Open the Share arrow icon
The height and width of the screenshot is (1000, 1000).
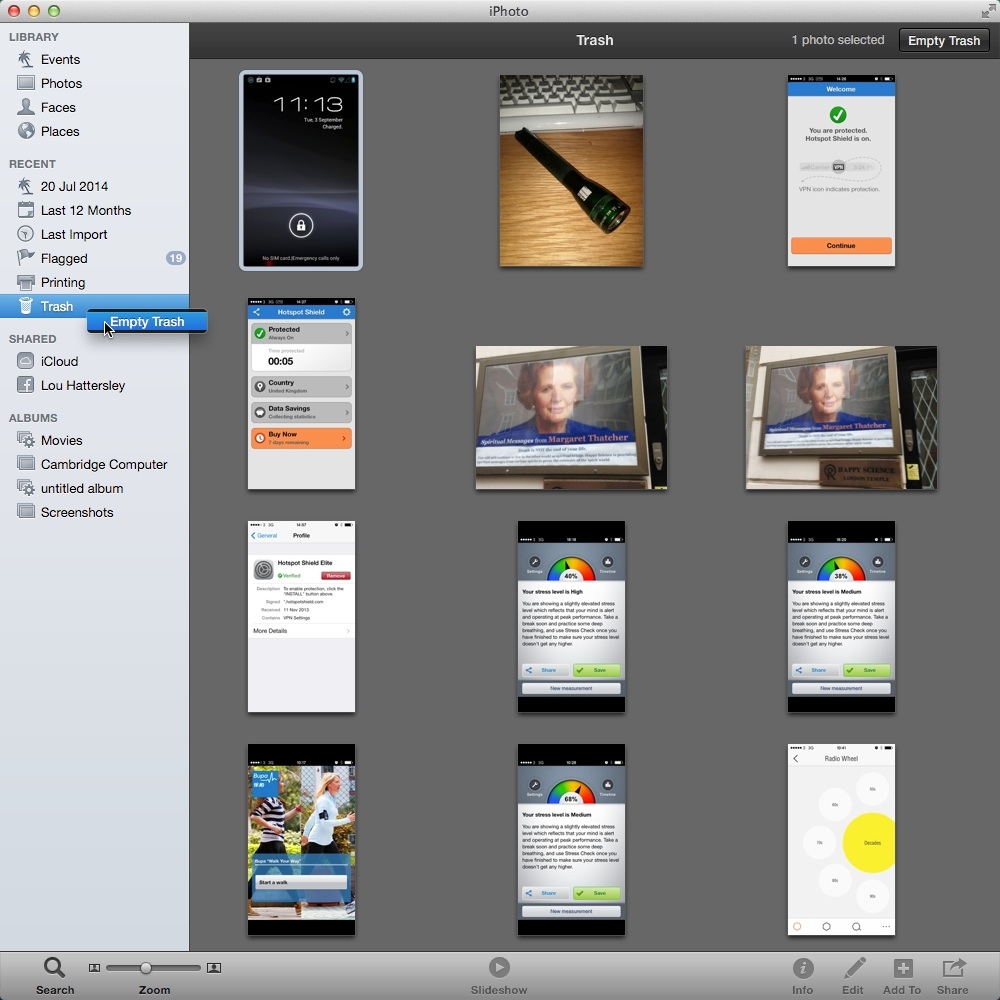[x=953, y=968]
